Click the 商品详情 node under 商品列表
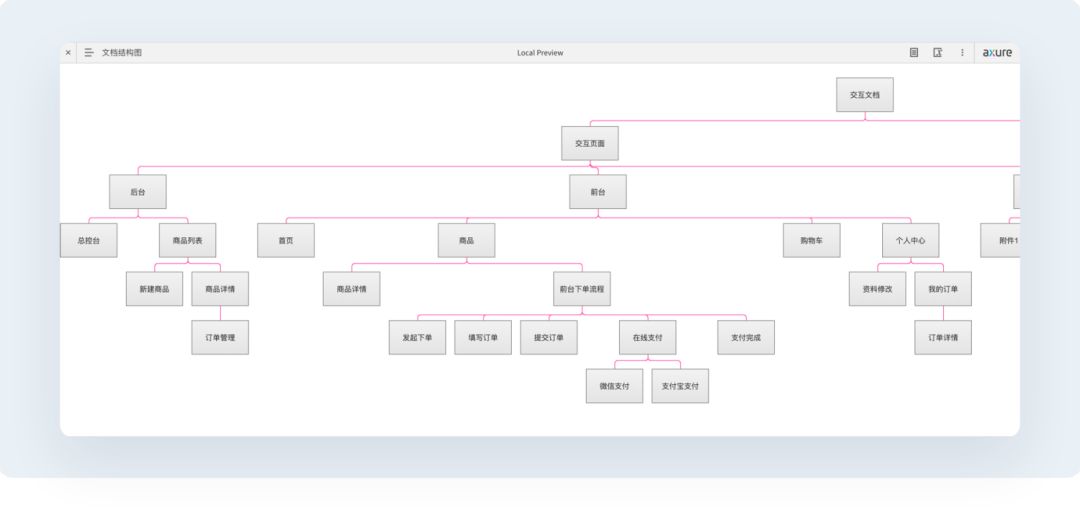 pyautogui.click(x=220, y=289)
